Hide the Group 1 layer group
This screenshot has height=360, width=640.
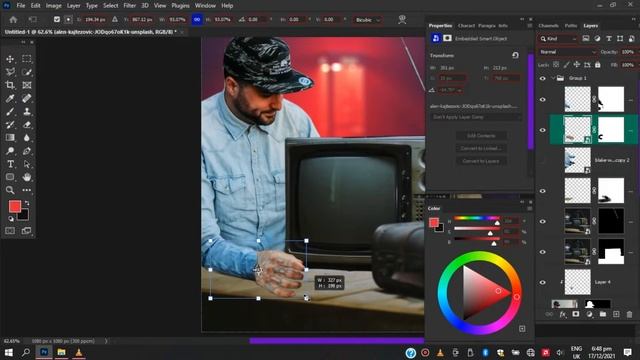[x=542, y=78]
